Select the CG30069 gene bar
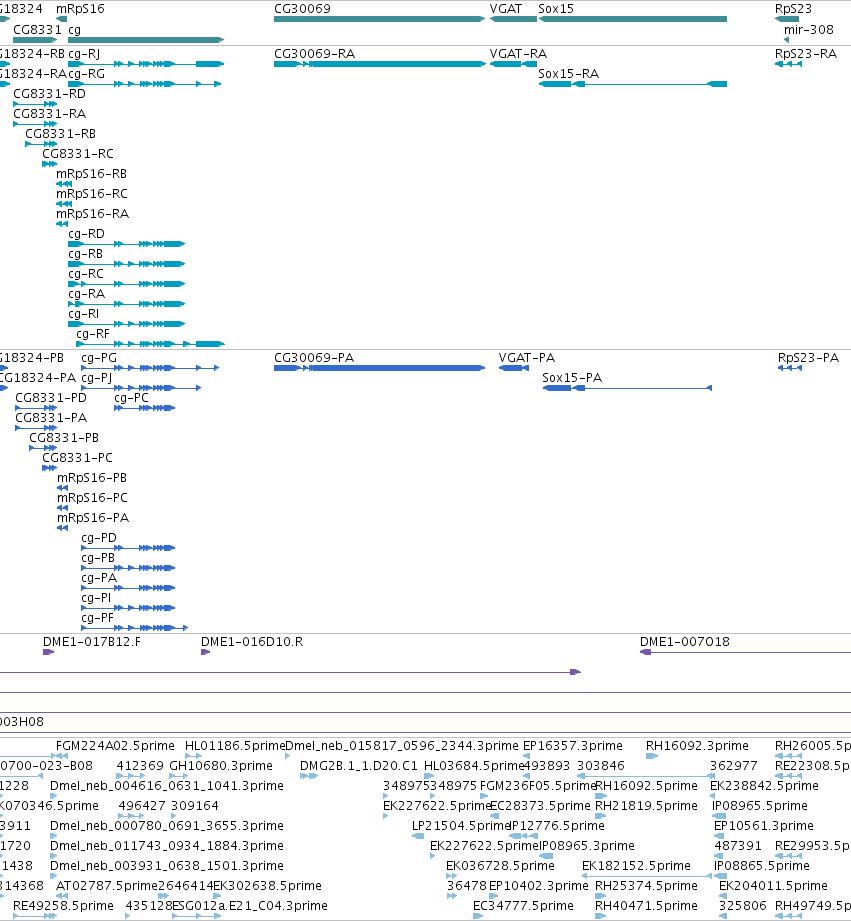 [379, 19]
